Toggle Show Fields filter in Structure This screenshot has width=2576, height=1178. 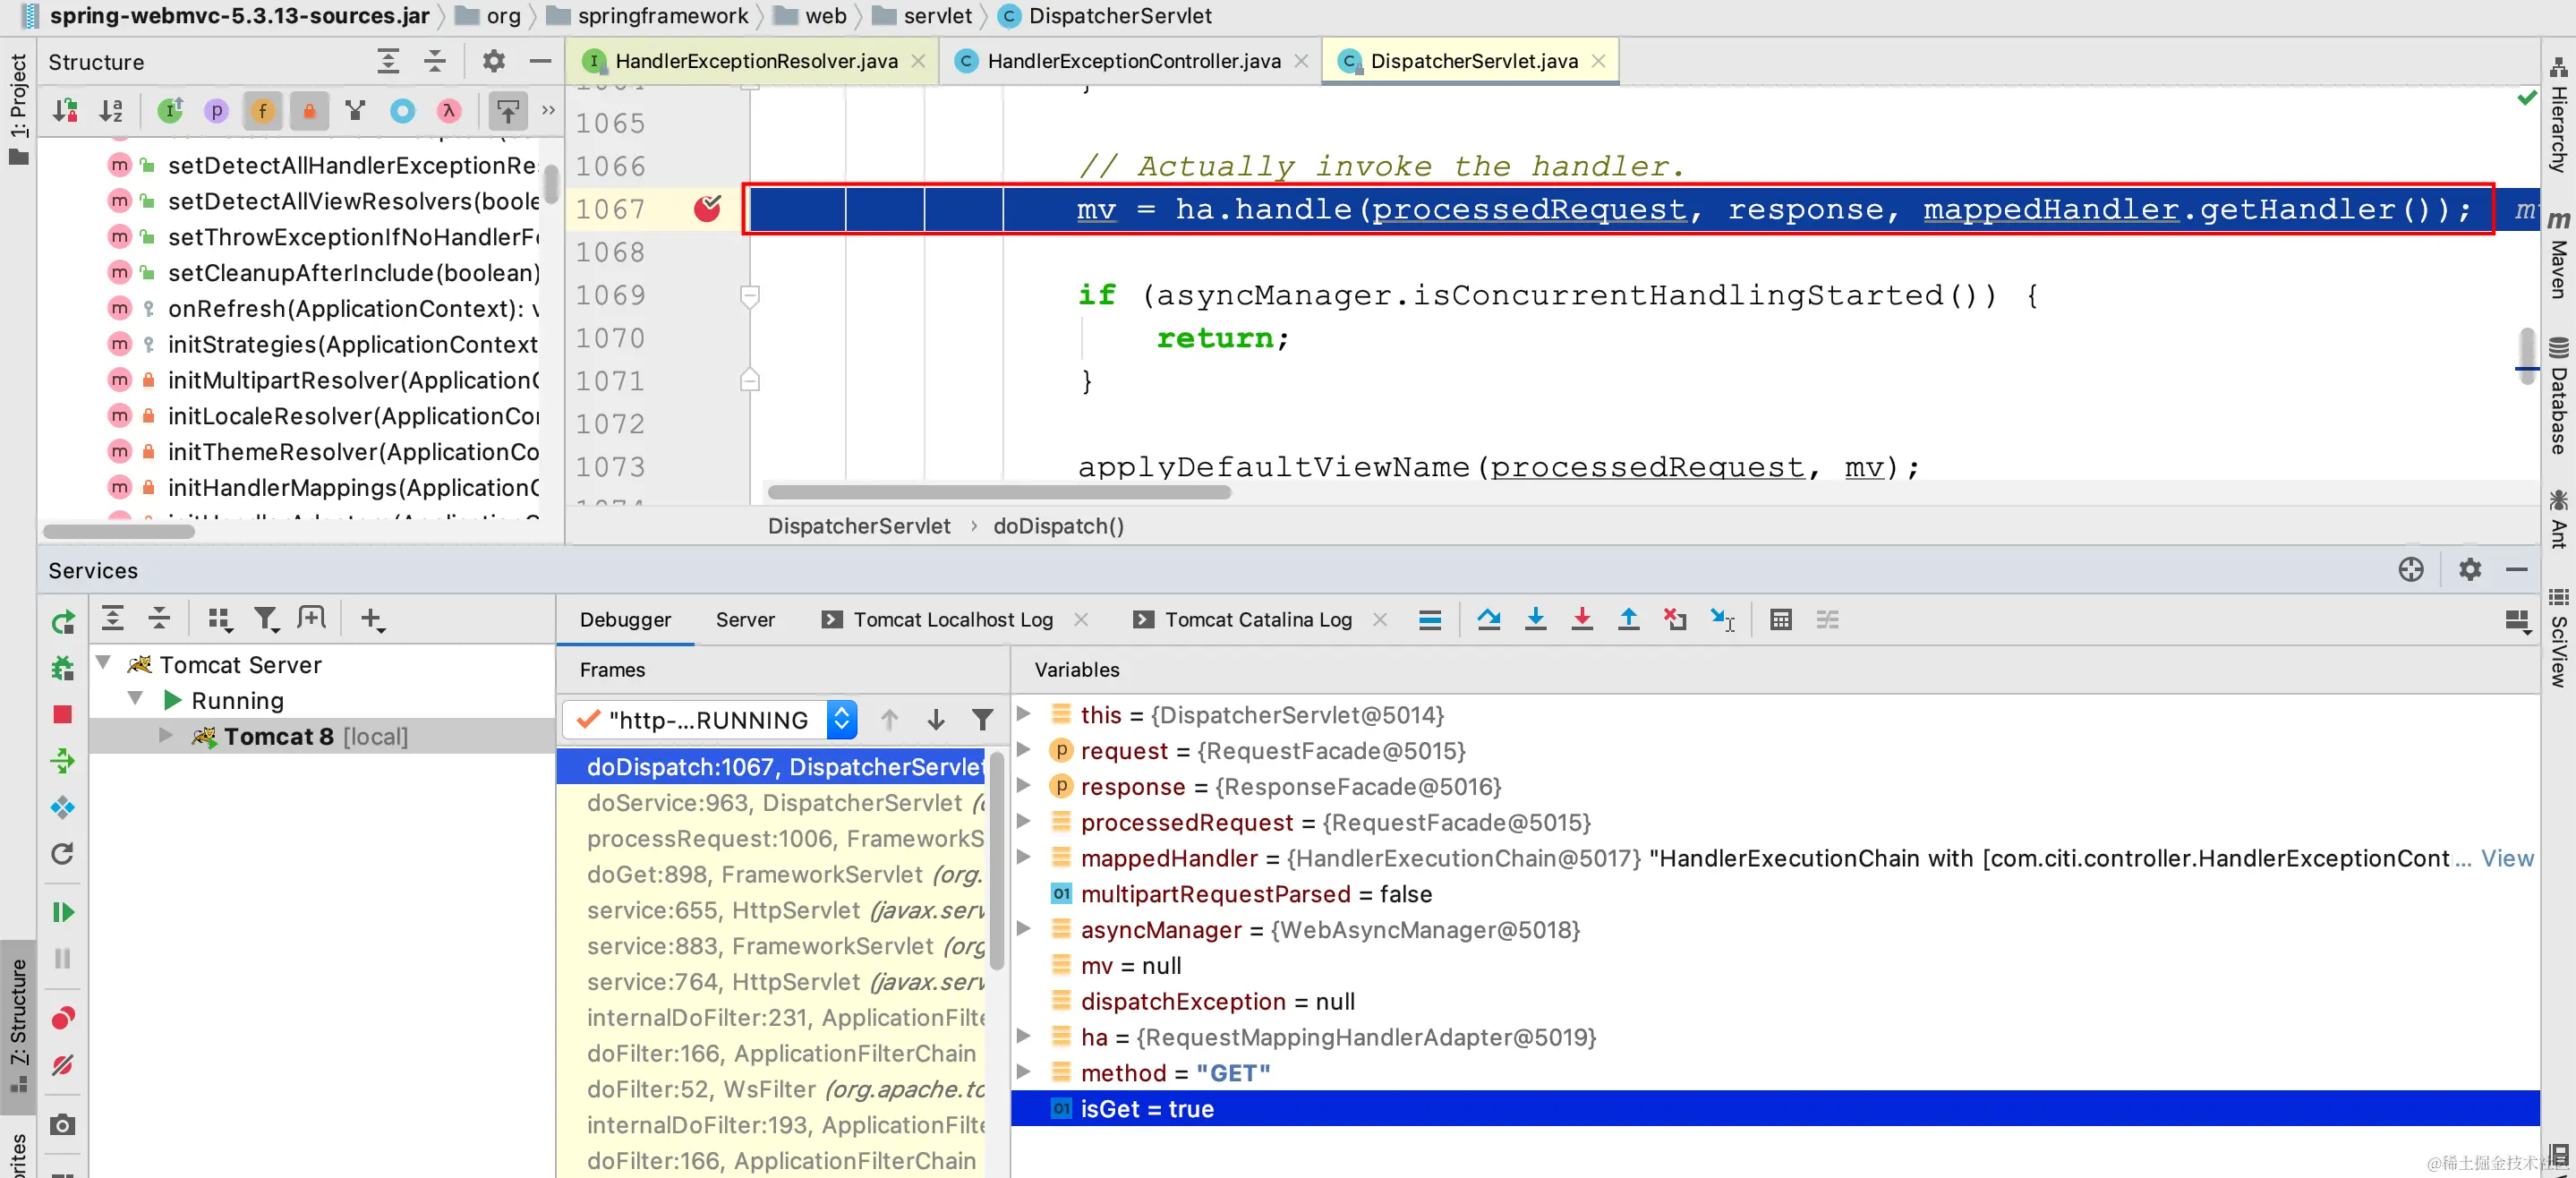coord(262,111)
